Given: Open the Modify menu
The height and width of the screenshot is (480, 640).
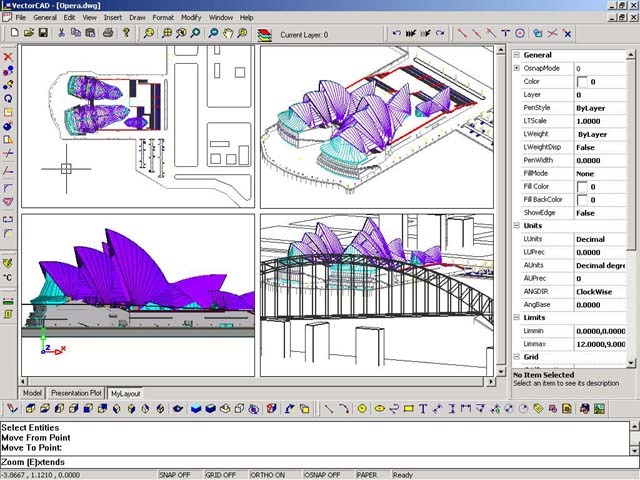Looking at the screenshot, I should [191, 18].
